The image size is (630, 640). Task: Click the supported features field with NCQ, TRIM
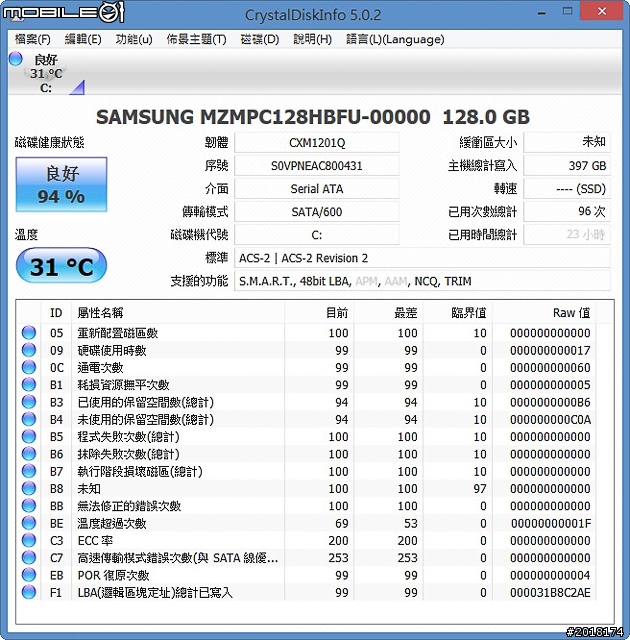(x=422, y=281)
